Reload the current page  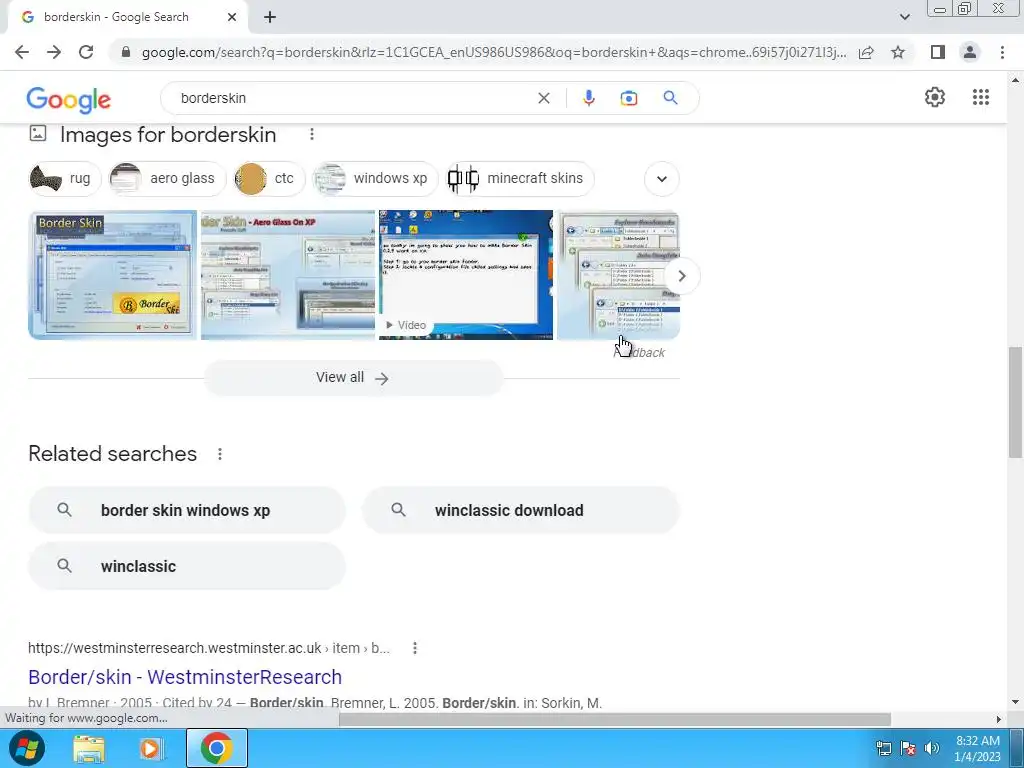click(x=86, y=52)
